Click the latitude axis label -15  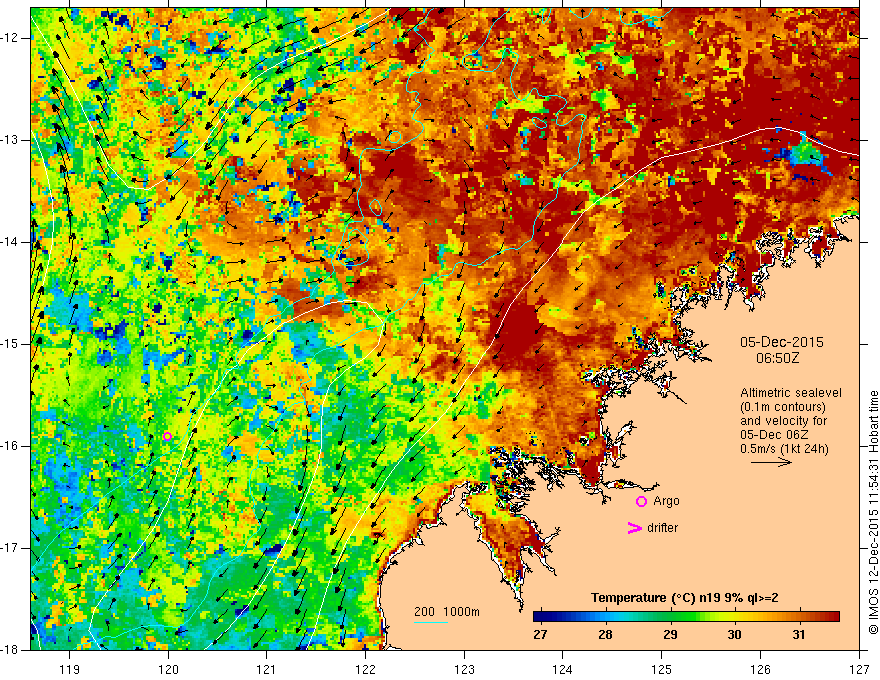pos(10,344)
